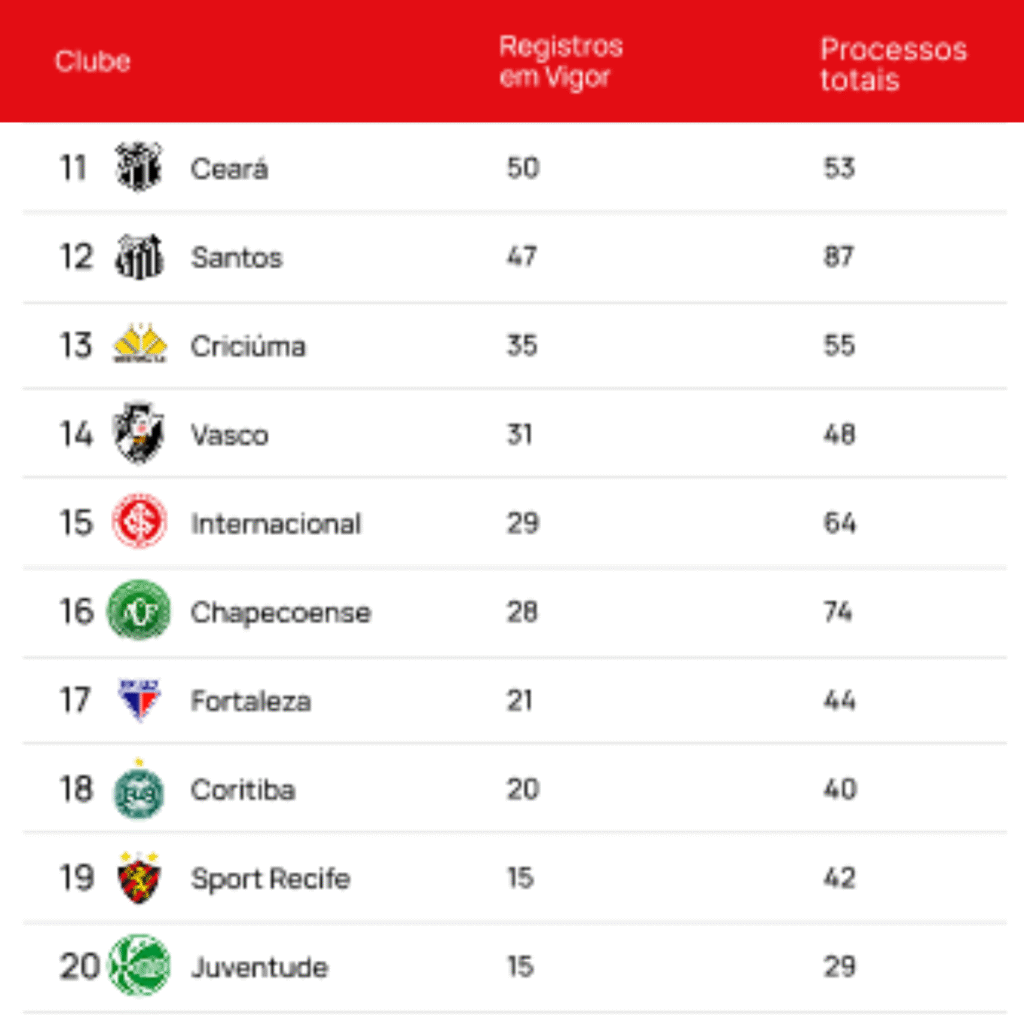Image resolution: width=1024 pixels, height=1024 pixels.
Task: Select the Criciúma yellow crest icon
Action: pyautogui.click(x=139, y=345)
